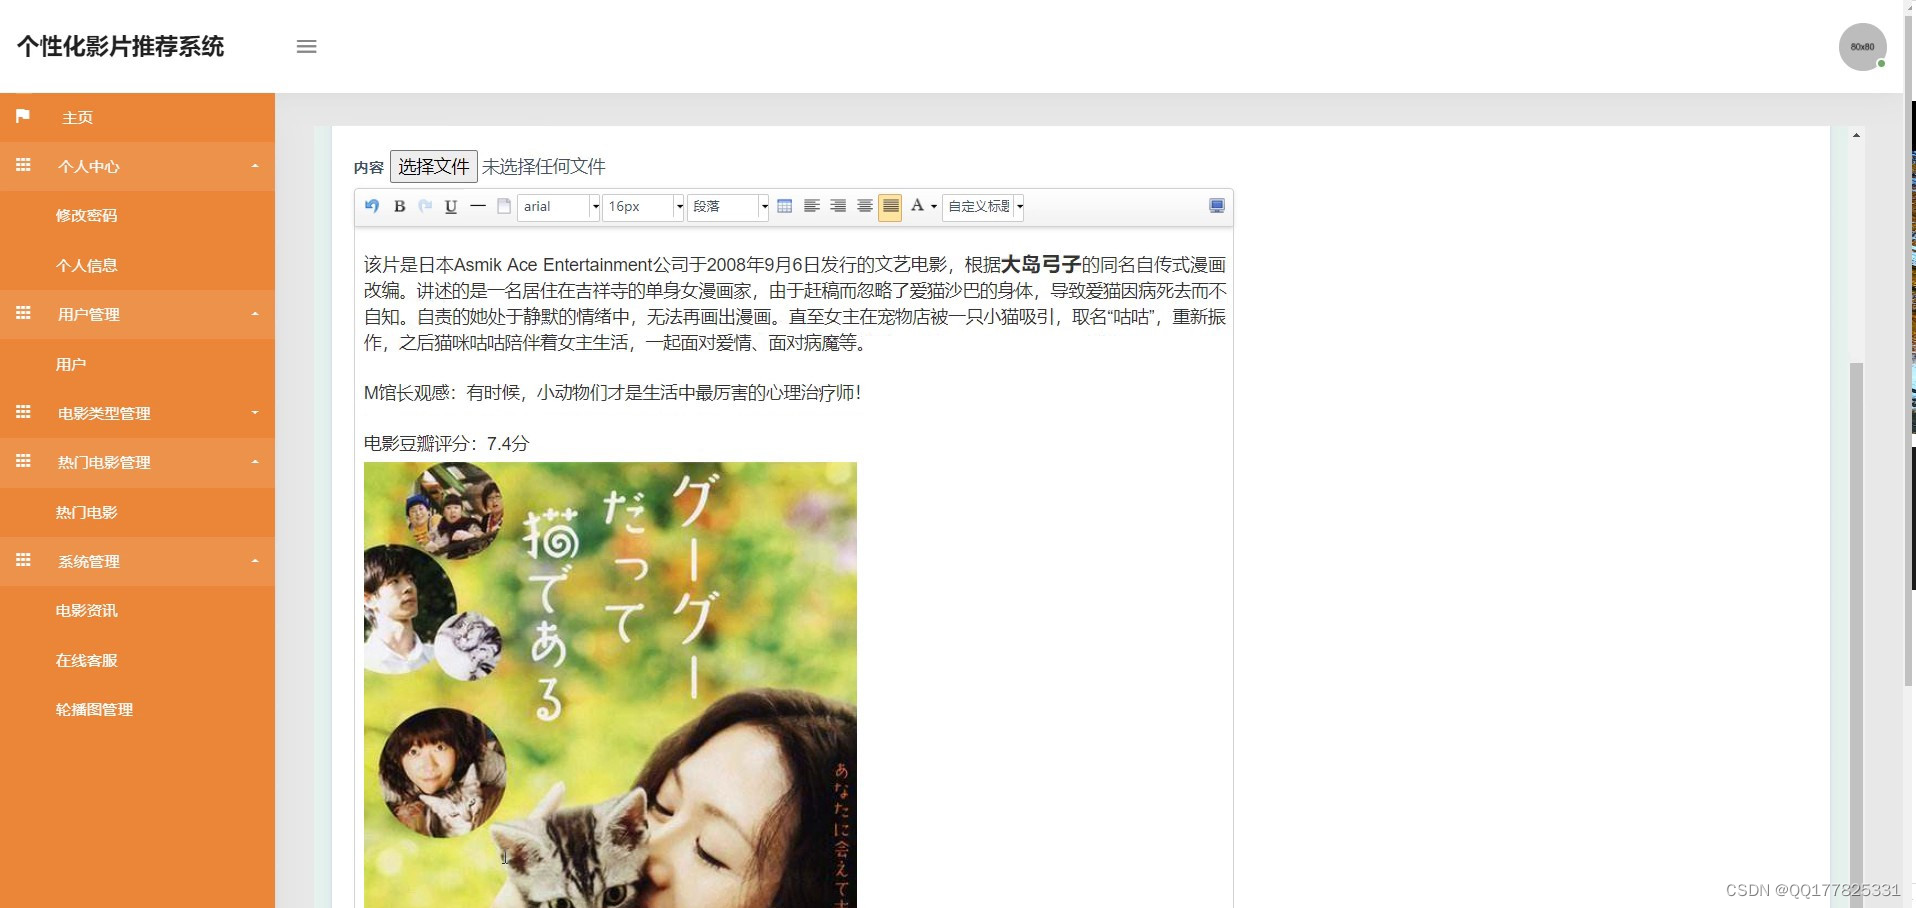Toggle justify alignment off in the editor

coord(889,207)
